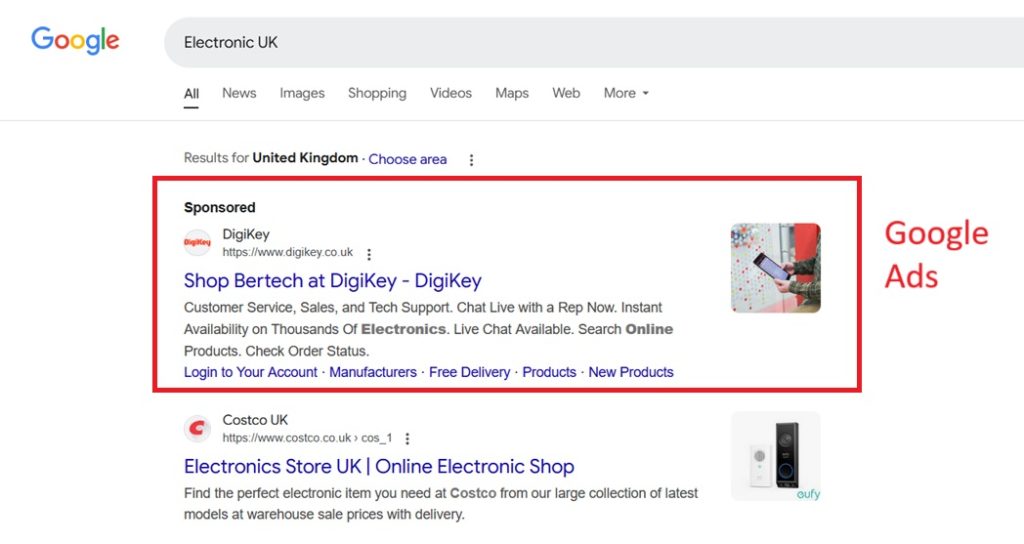
Task: Click the search box containing Electronic UK
Action: pos(590,42)
